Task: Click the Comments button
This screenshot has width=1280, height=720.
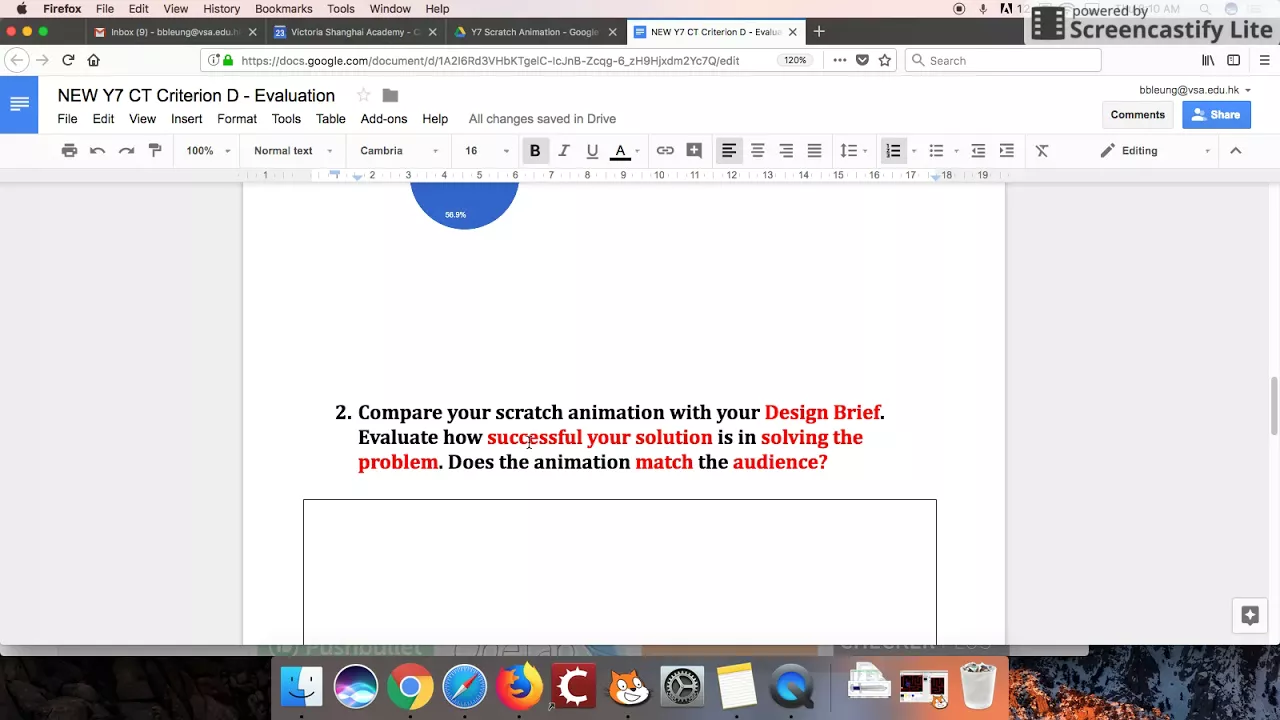Action: pos(1138,115)
